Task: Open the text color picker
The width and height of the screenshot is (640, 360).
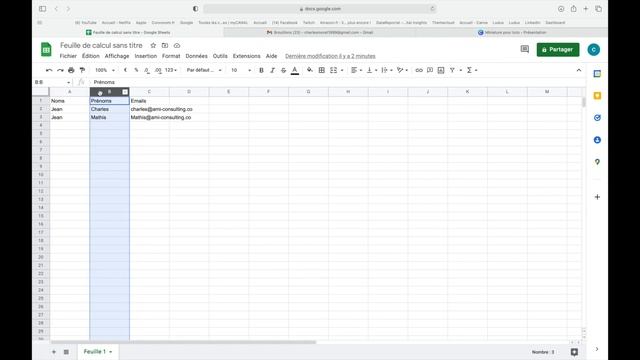Action: (x=295, y=71)
